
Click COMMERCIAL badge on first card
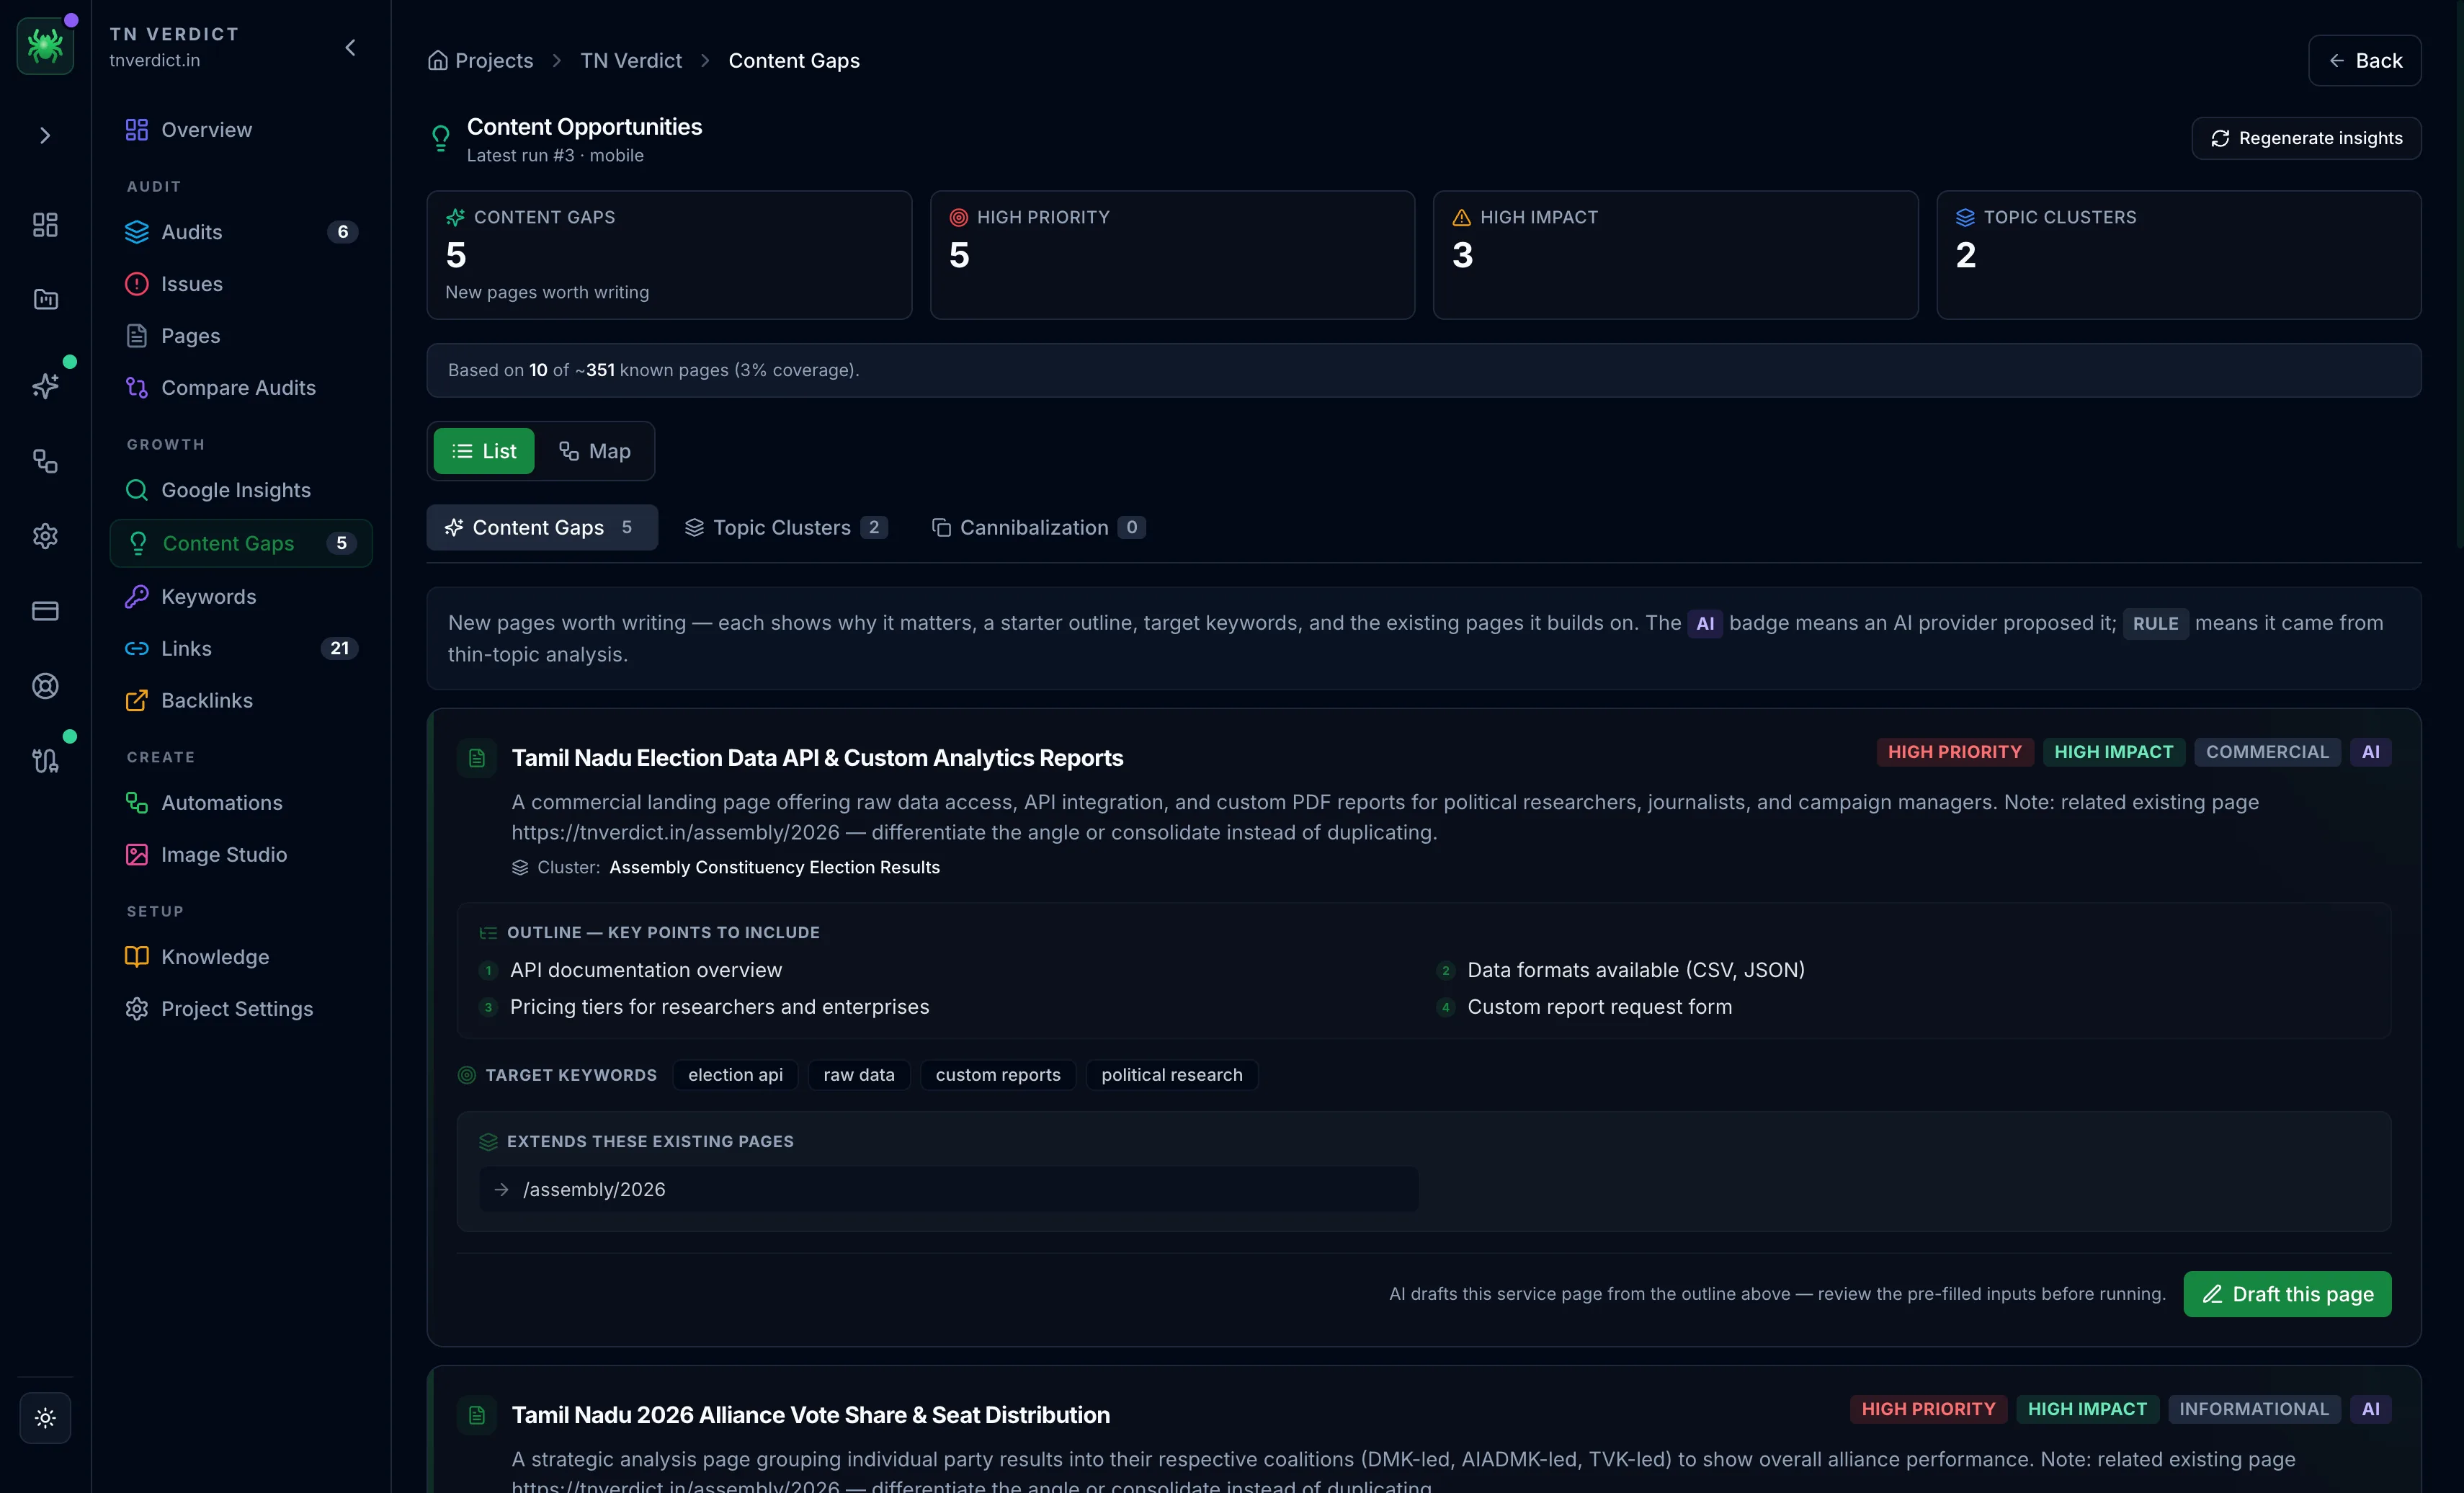[x=2267, y=752]
